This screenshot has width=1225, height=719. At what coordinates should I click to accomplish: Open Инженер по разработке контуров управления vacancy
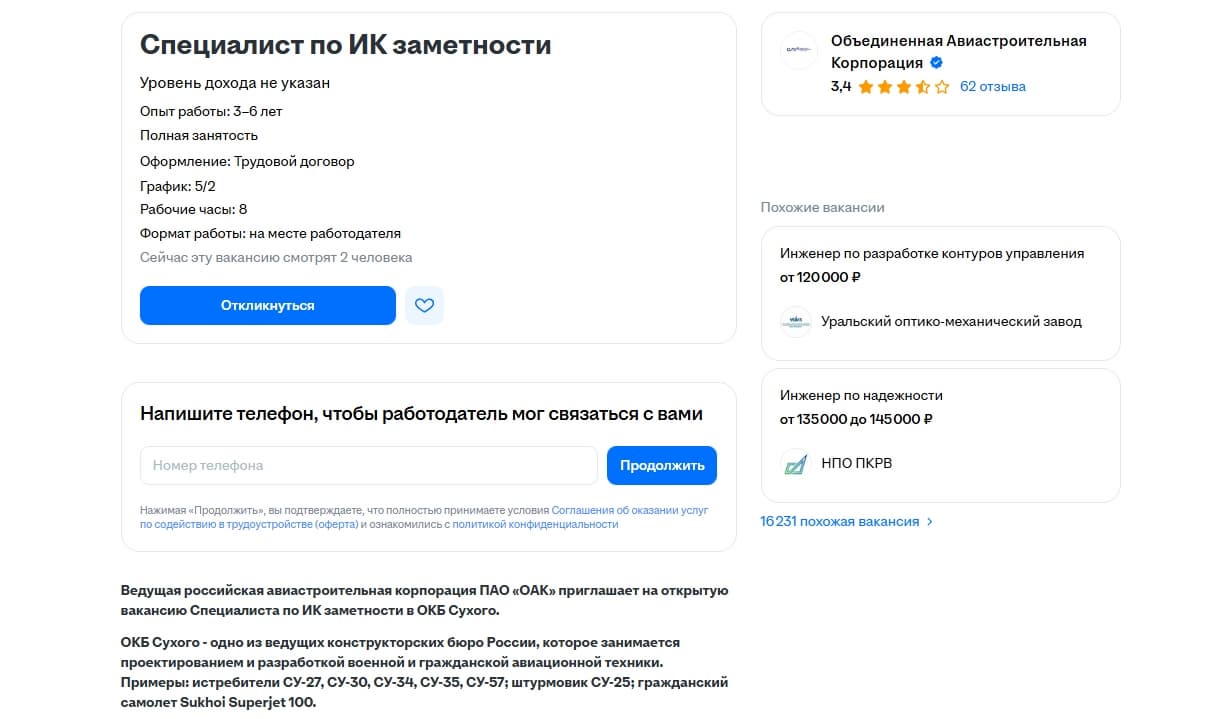tap(932, 254)
